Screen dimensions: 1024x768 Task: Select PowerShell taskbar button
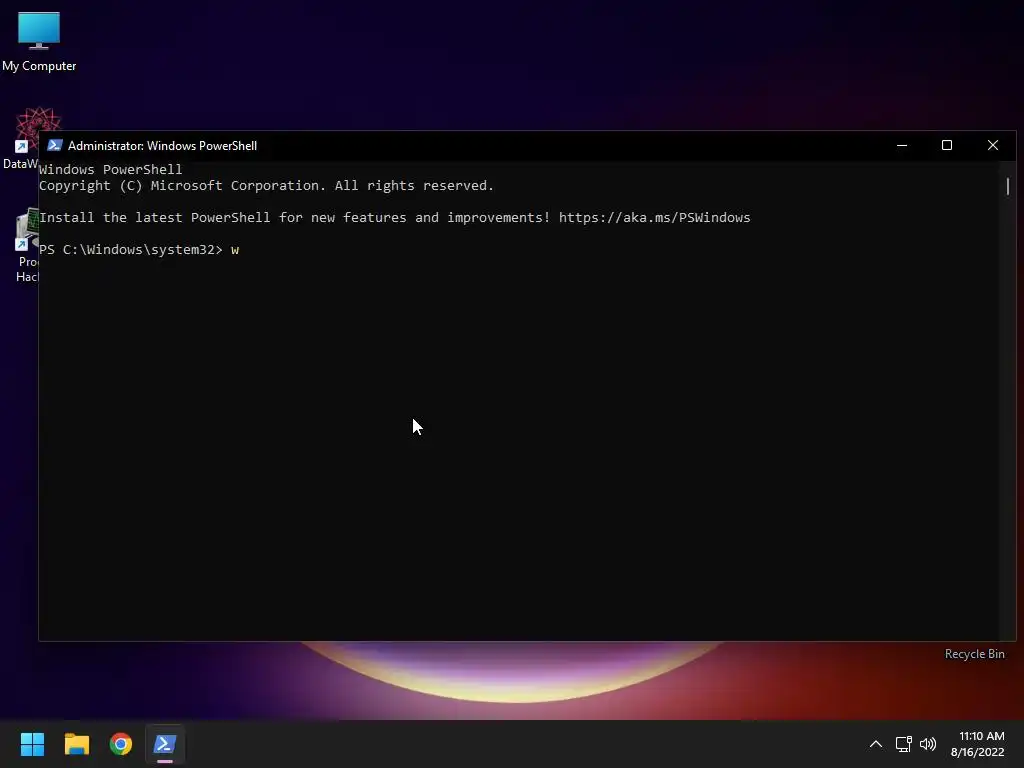click(165, 744)
